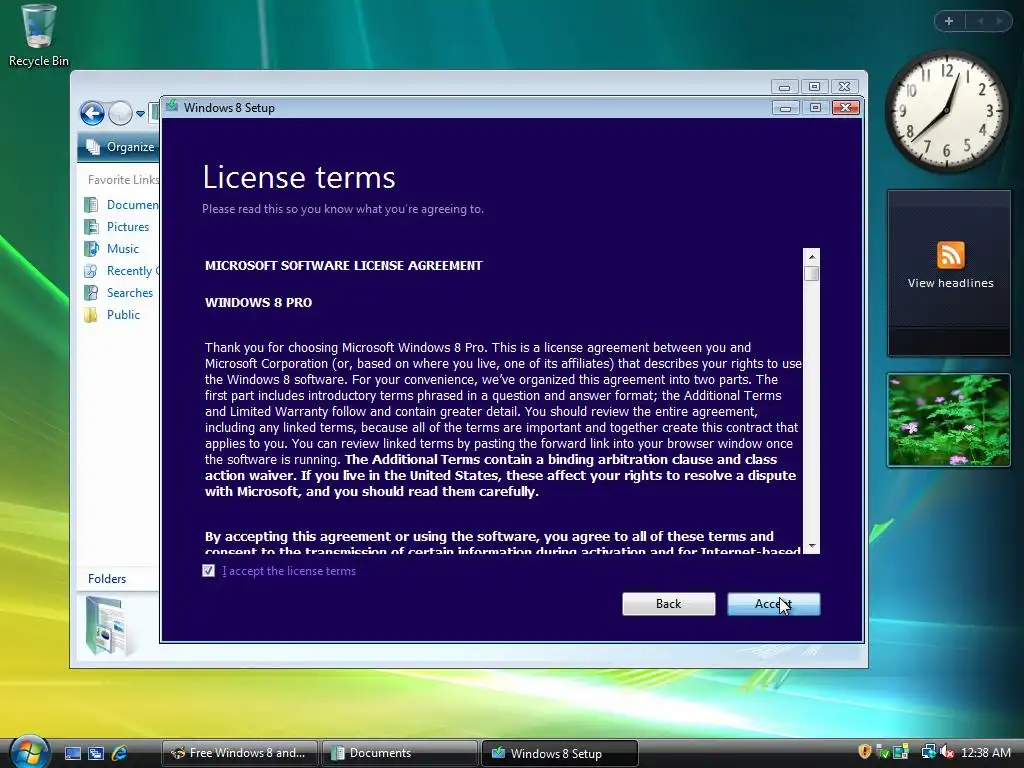This screenshot has height=768, width=1024.
Task: Click the Music folder icon in sidebar
Action: pos(91,249)
